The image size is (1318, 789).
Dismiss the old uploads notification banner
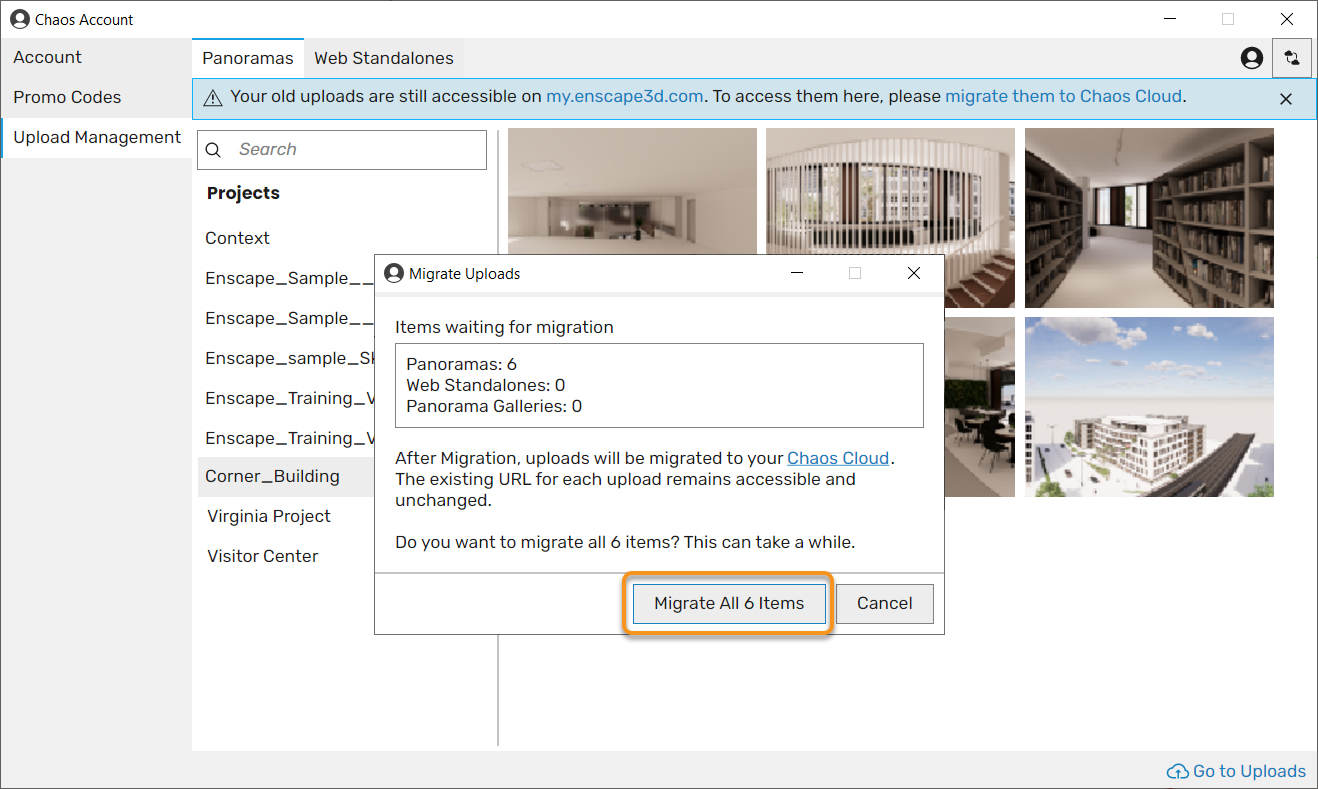coord(1286,98)
